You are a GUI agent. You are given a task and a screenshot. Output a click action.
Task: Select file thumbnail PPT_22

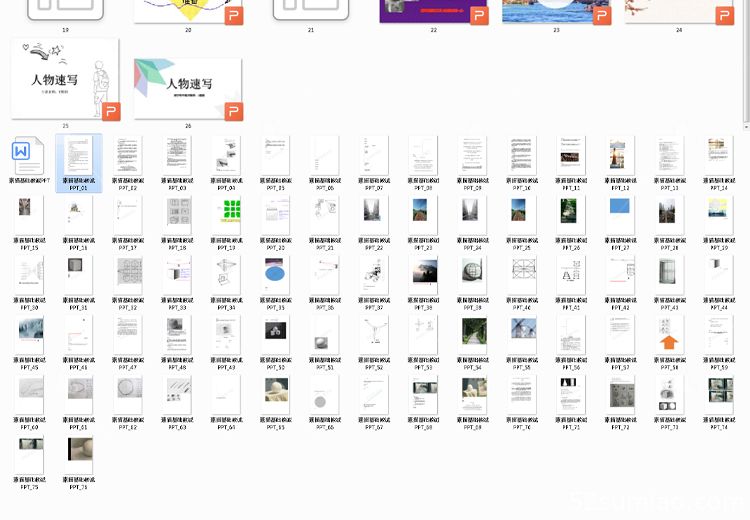[374, 215]
